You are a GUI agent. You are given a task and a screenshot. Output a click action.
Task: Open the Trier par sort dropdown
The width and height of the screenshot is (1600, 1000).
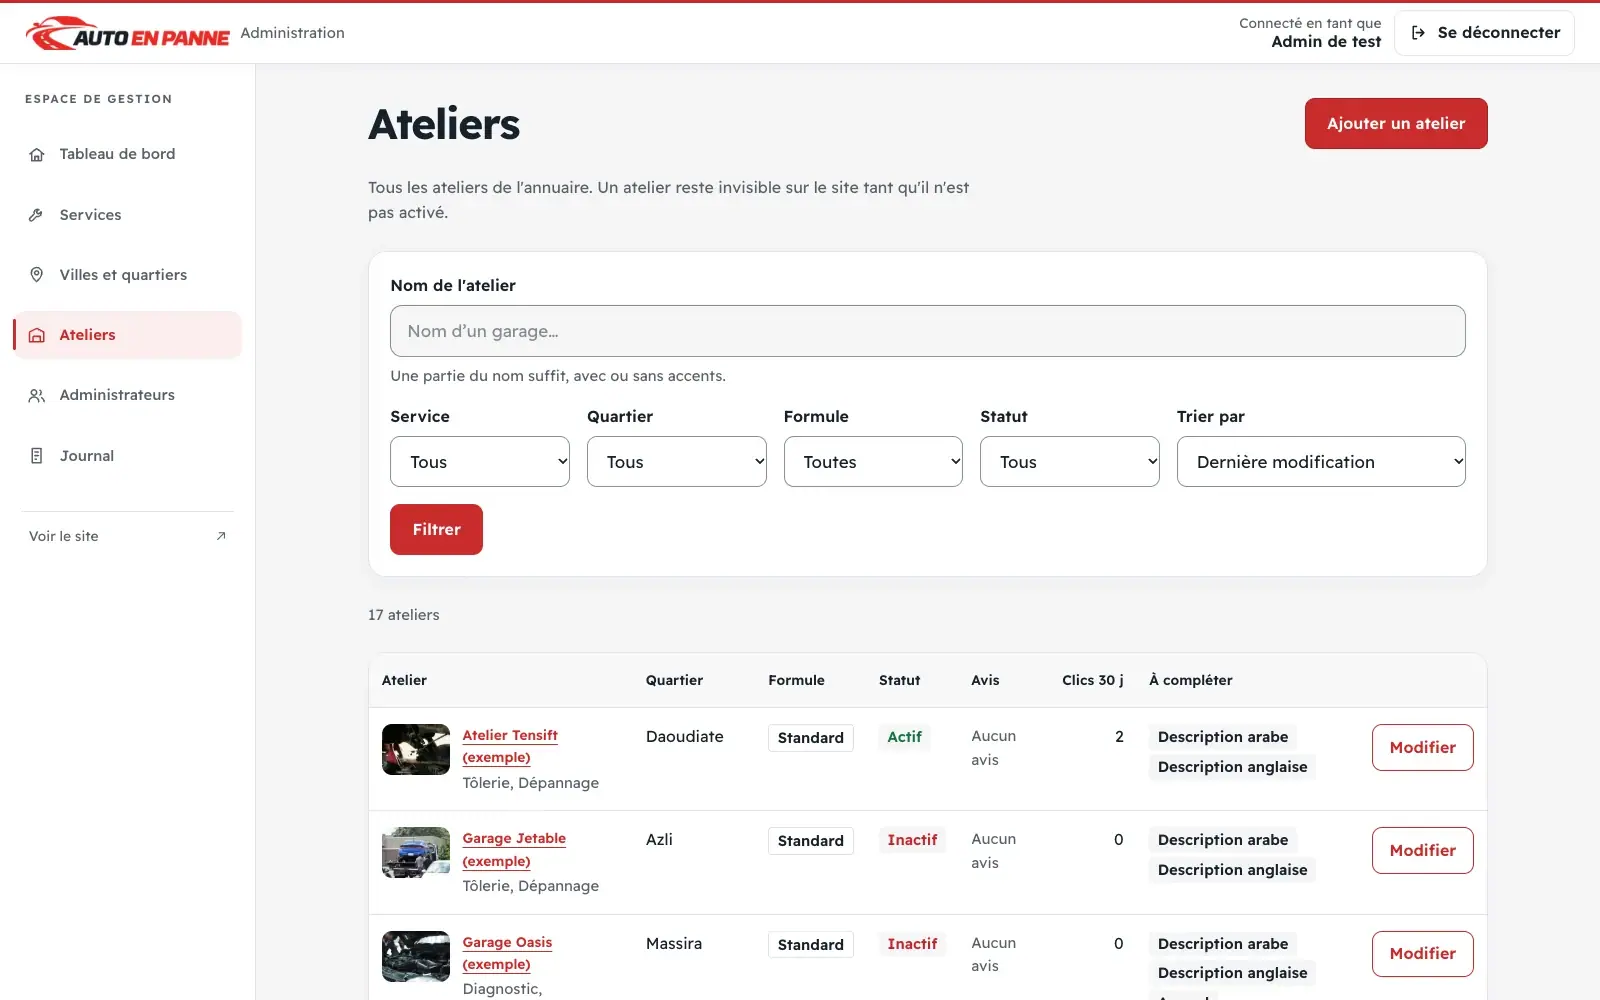tap(1321, 462)
